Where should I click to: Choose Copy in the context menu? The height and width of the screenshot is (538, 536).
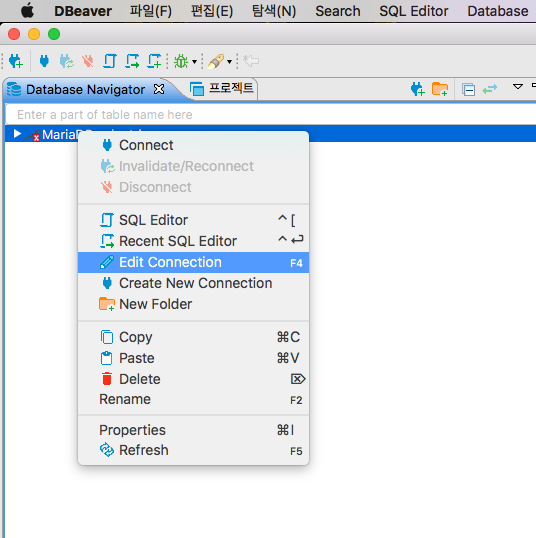tap(194, 337)
